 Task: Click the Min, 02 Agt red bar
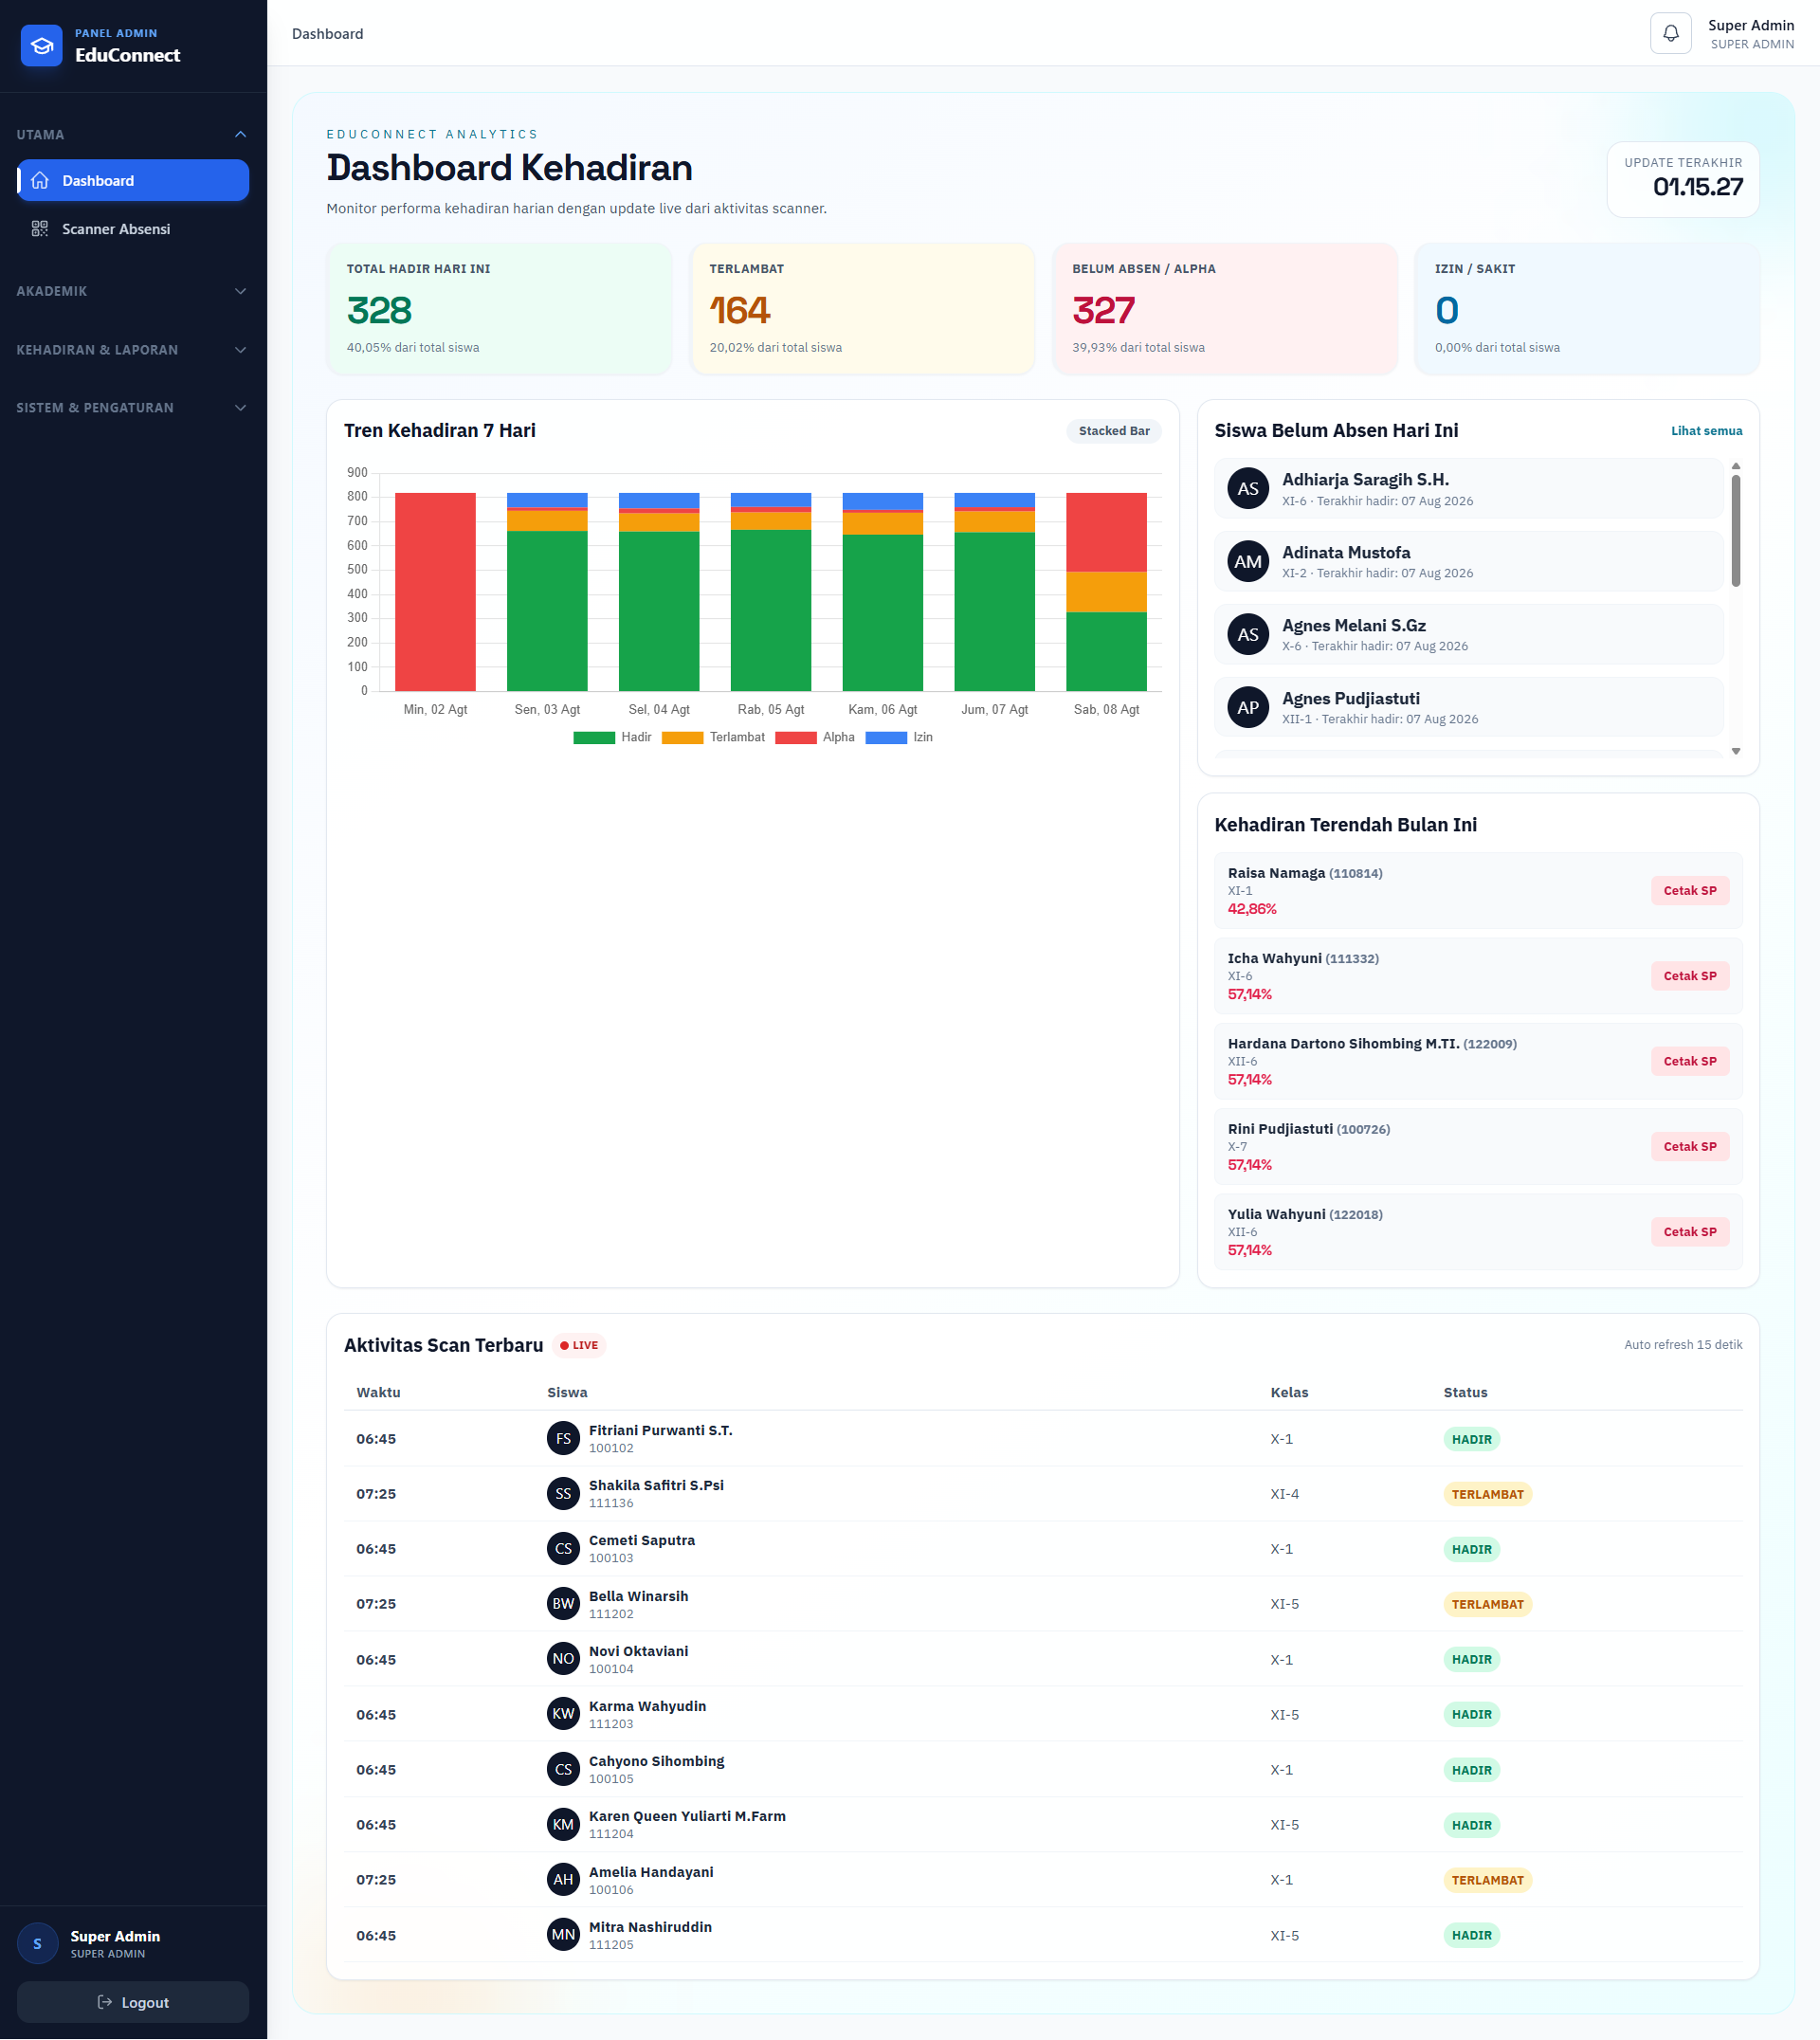pyautogui.click(x=435, y=591)
